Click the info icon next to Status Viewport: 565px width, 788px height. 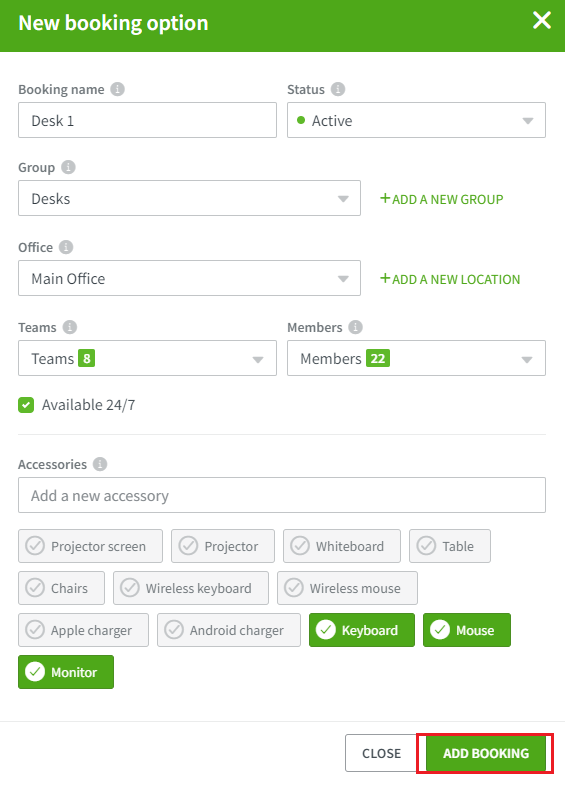[x=338, y=89]
